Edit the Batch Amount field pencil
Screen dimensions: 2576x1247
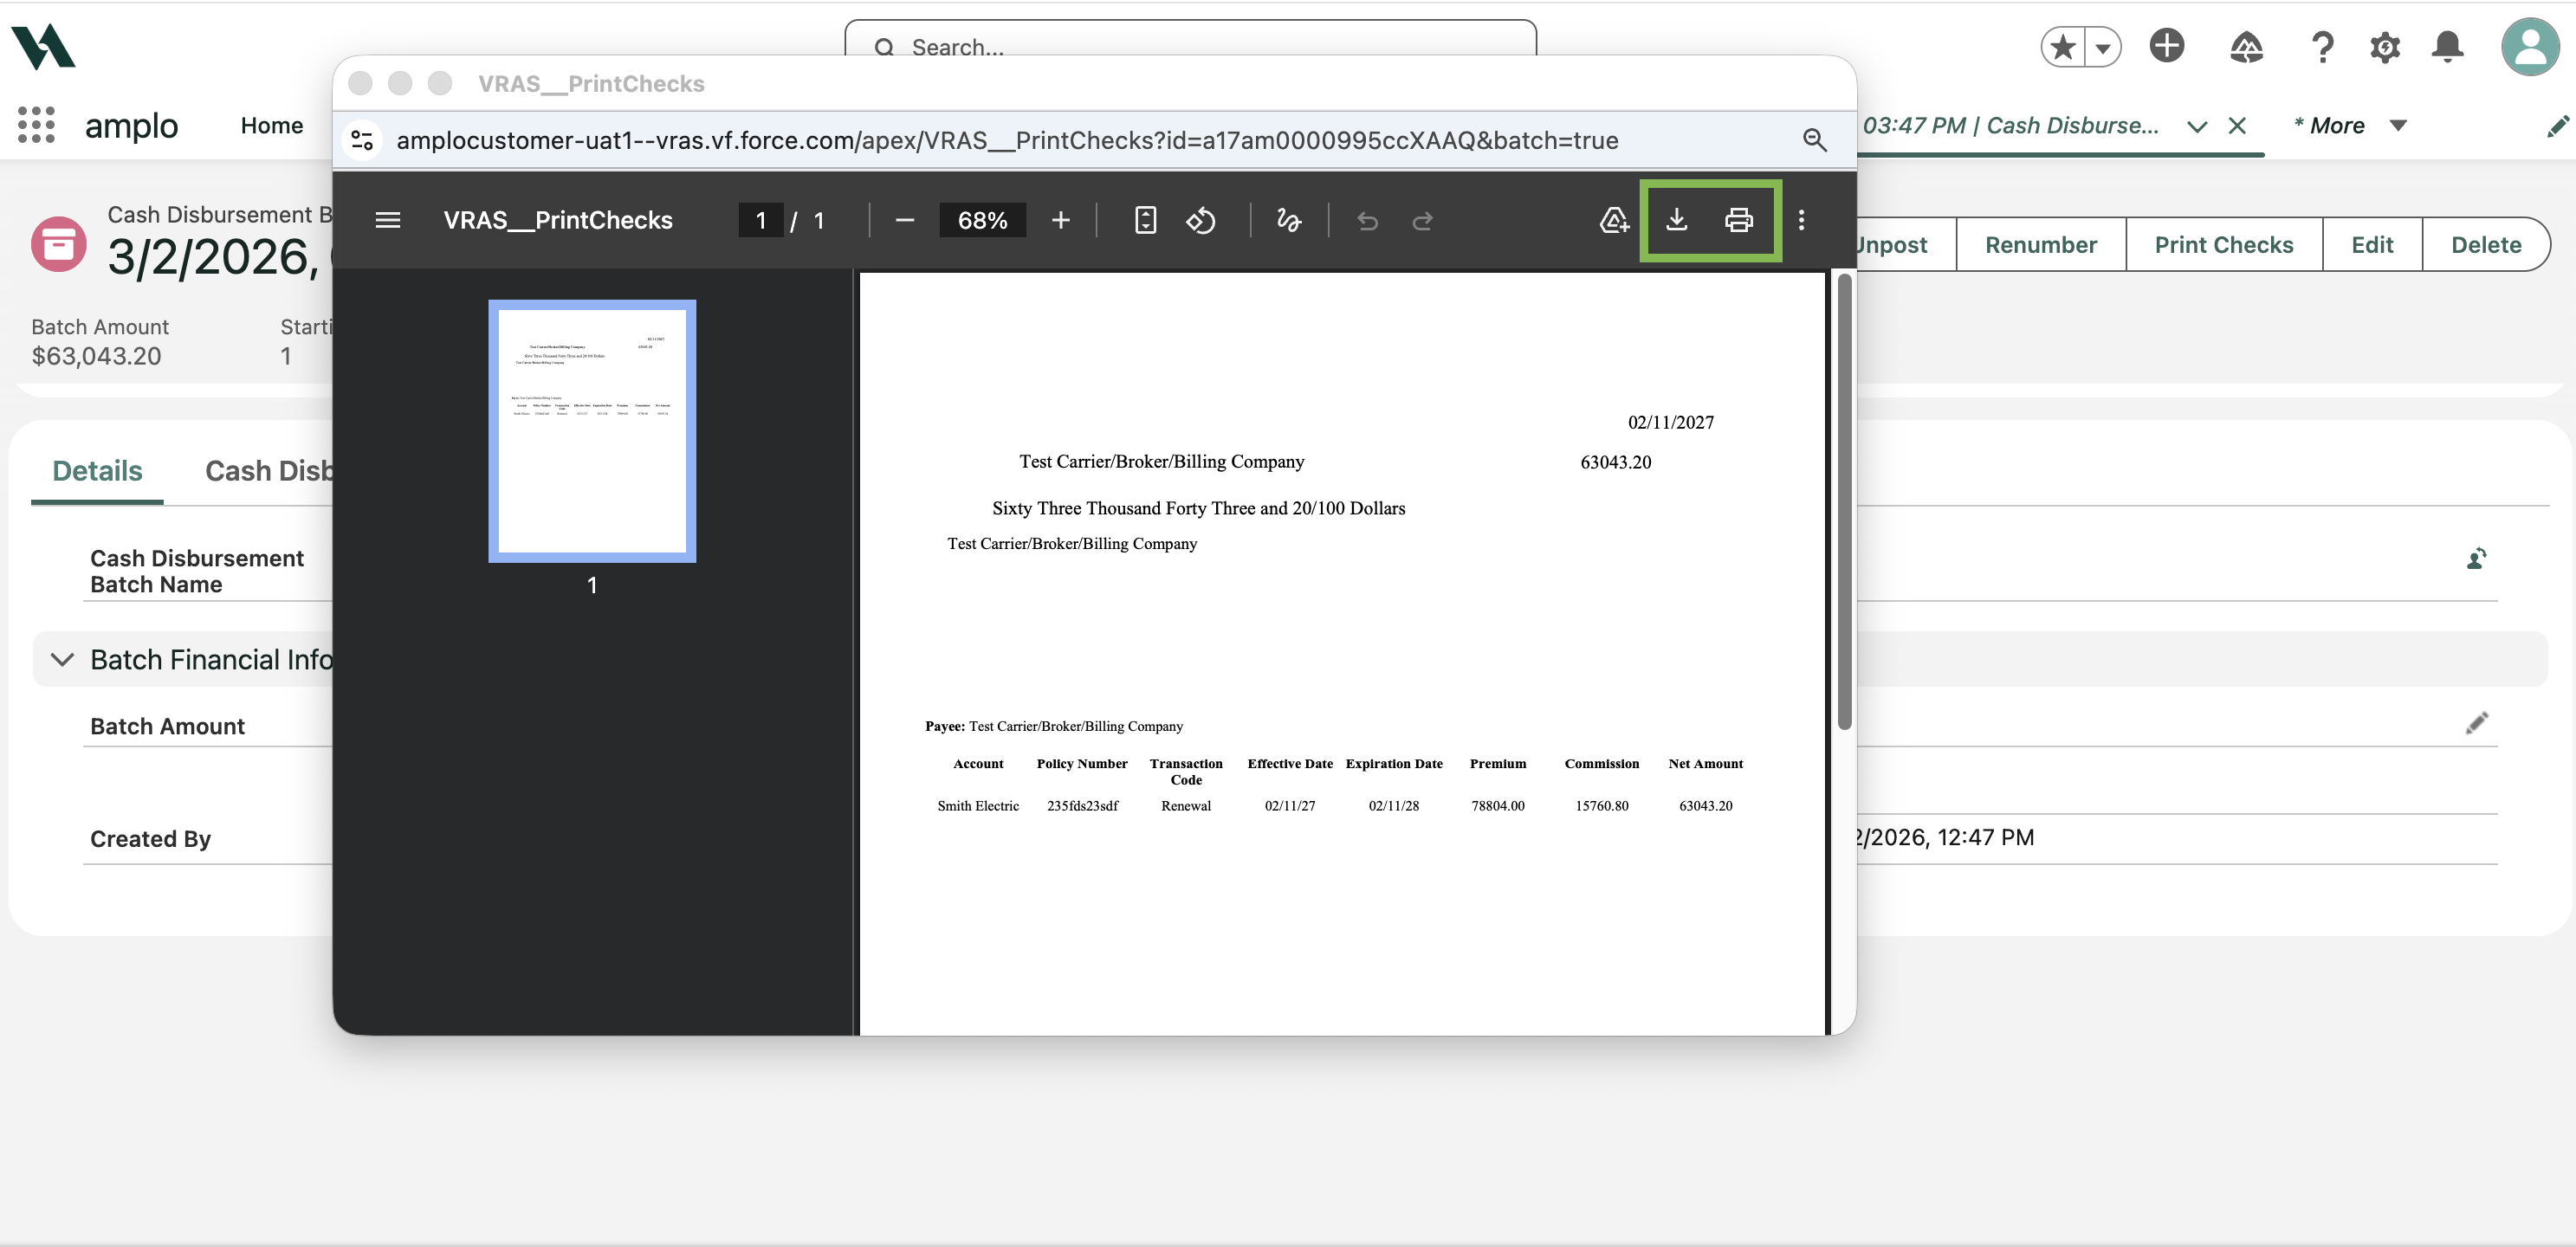(x=2476, y=723)
